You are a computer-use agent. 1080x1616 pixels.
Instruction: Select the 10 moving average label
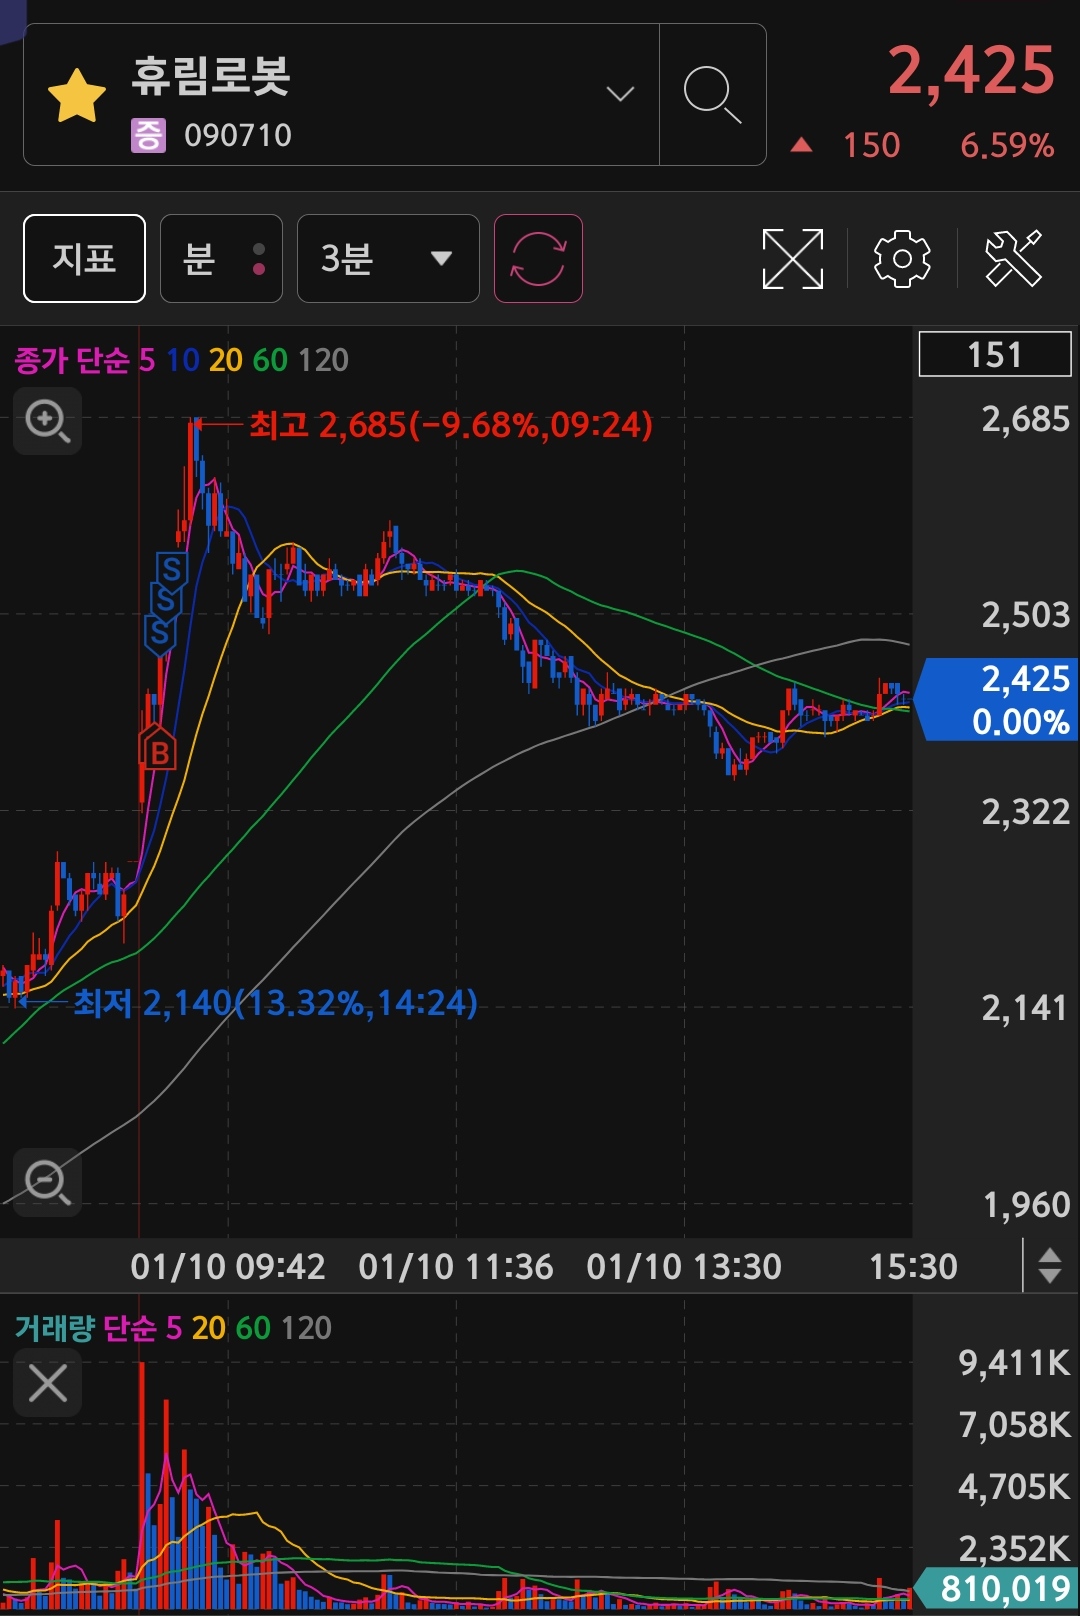click(183, 360)
